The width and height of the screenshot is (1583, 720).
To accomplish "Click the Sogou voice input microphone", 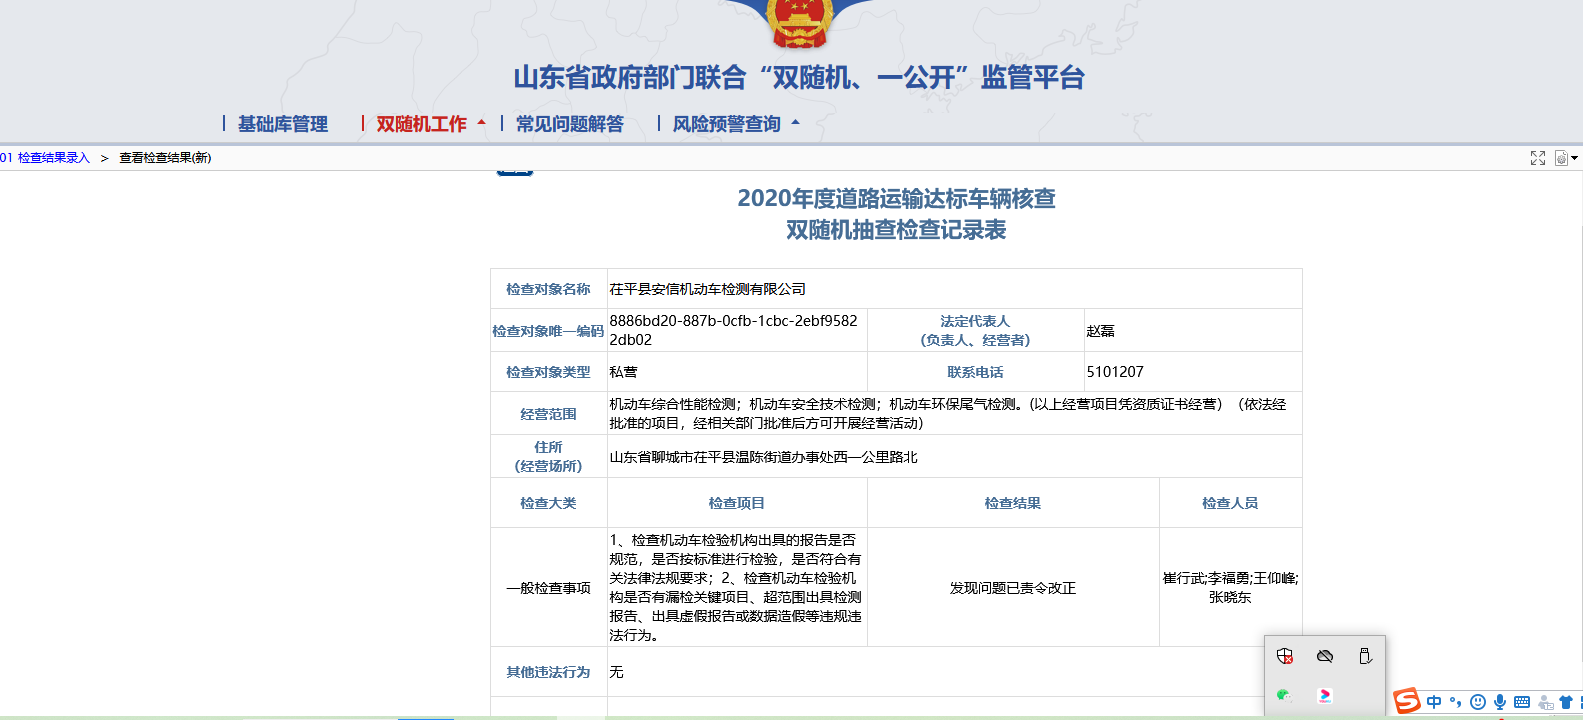I will coord(1500,702).
